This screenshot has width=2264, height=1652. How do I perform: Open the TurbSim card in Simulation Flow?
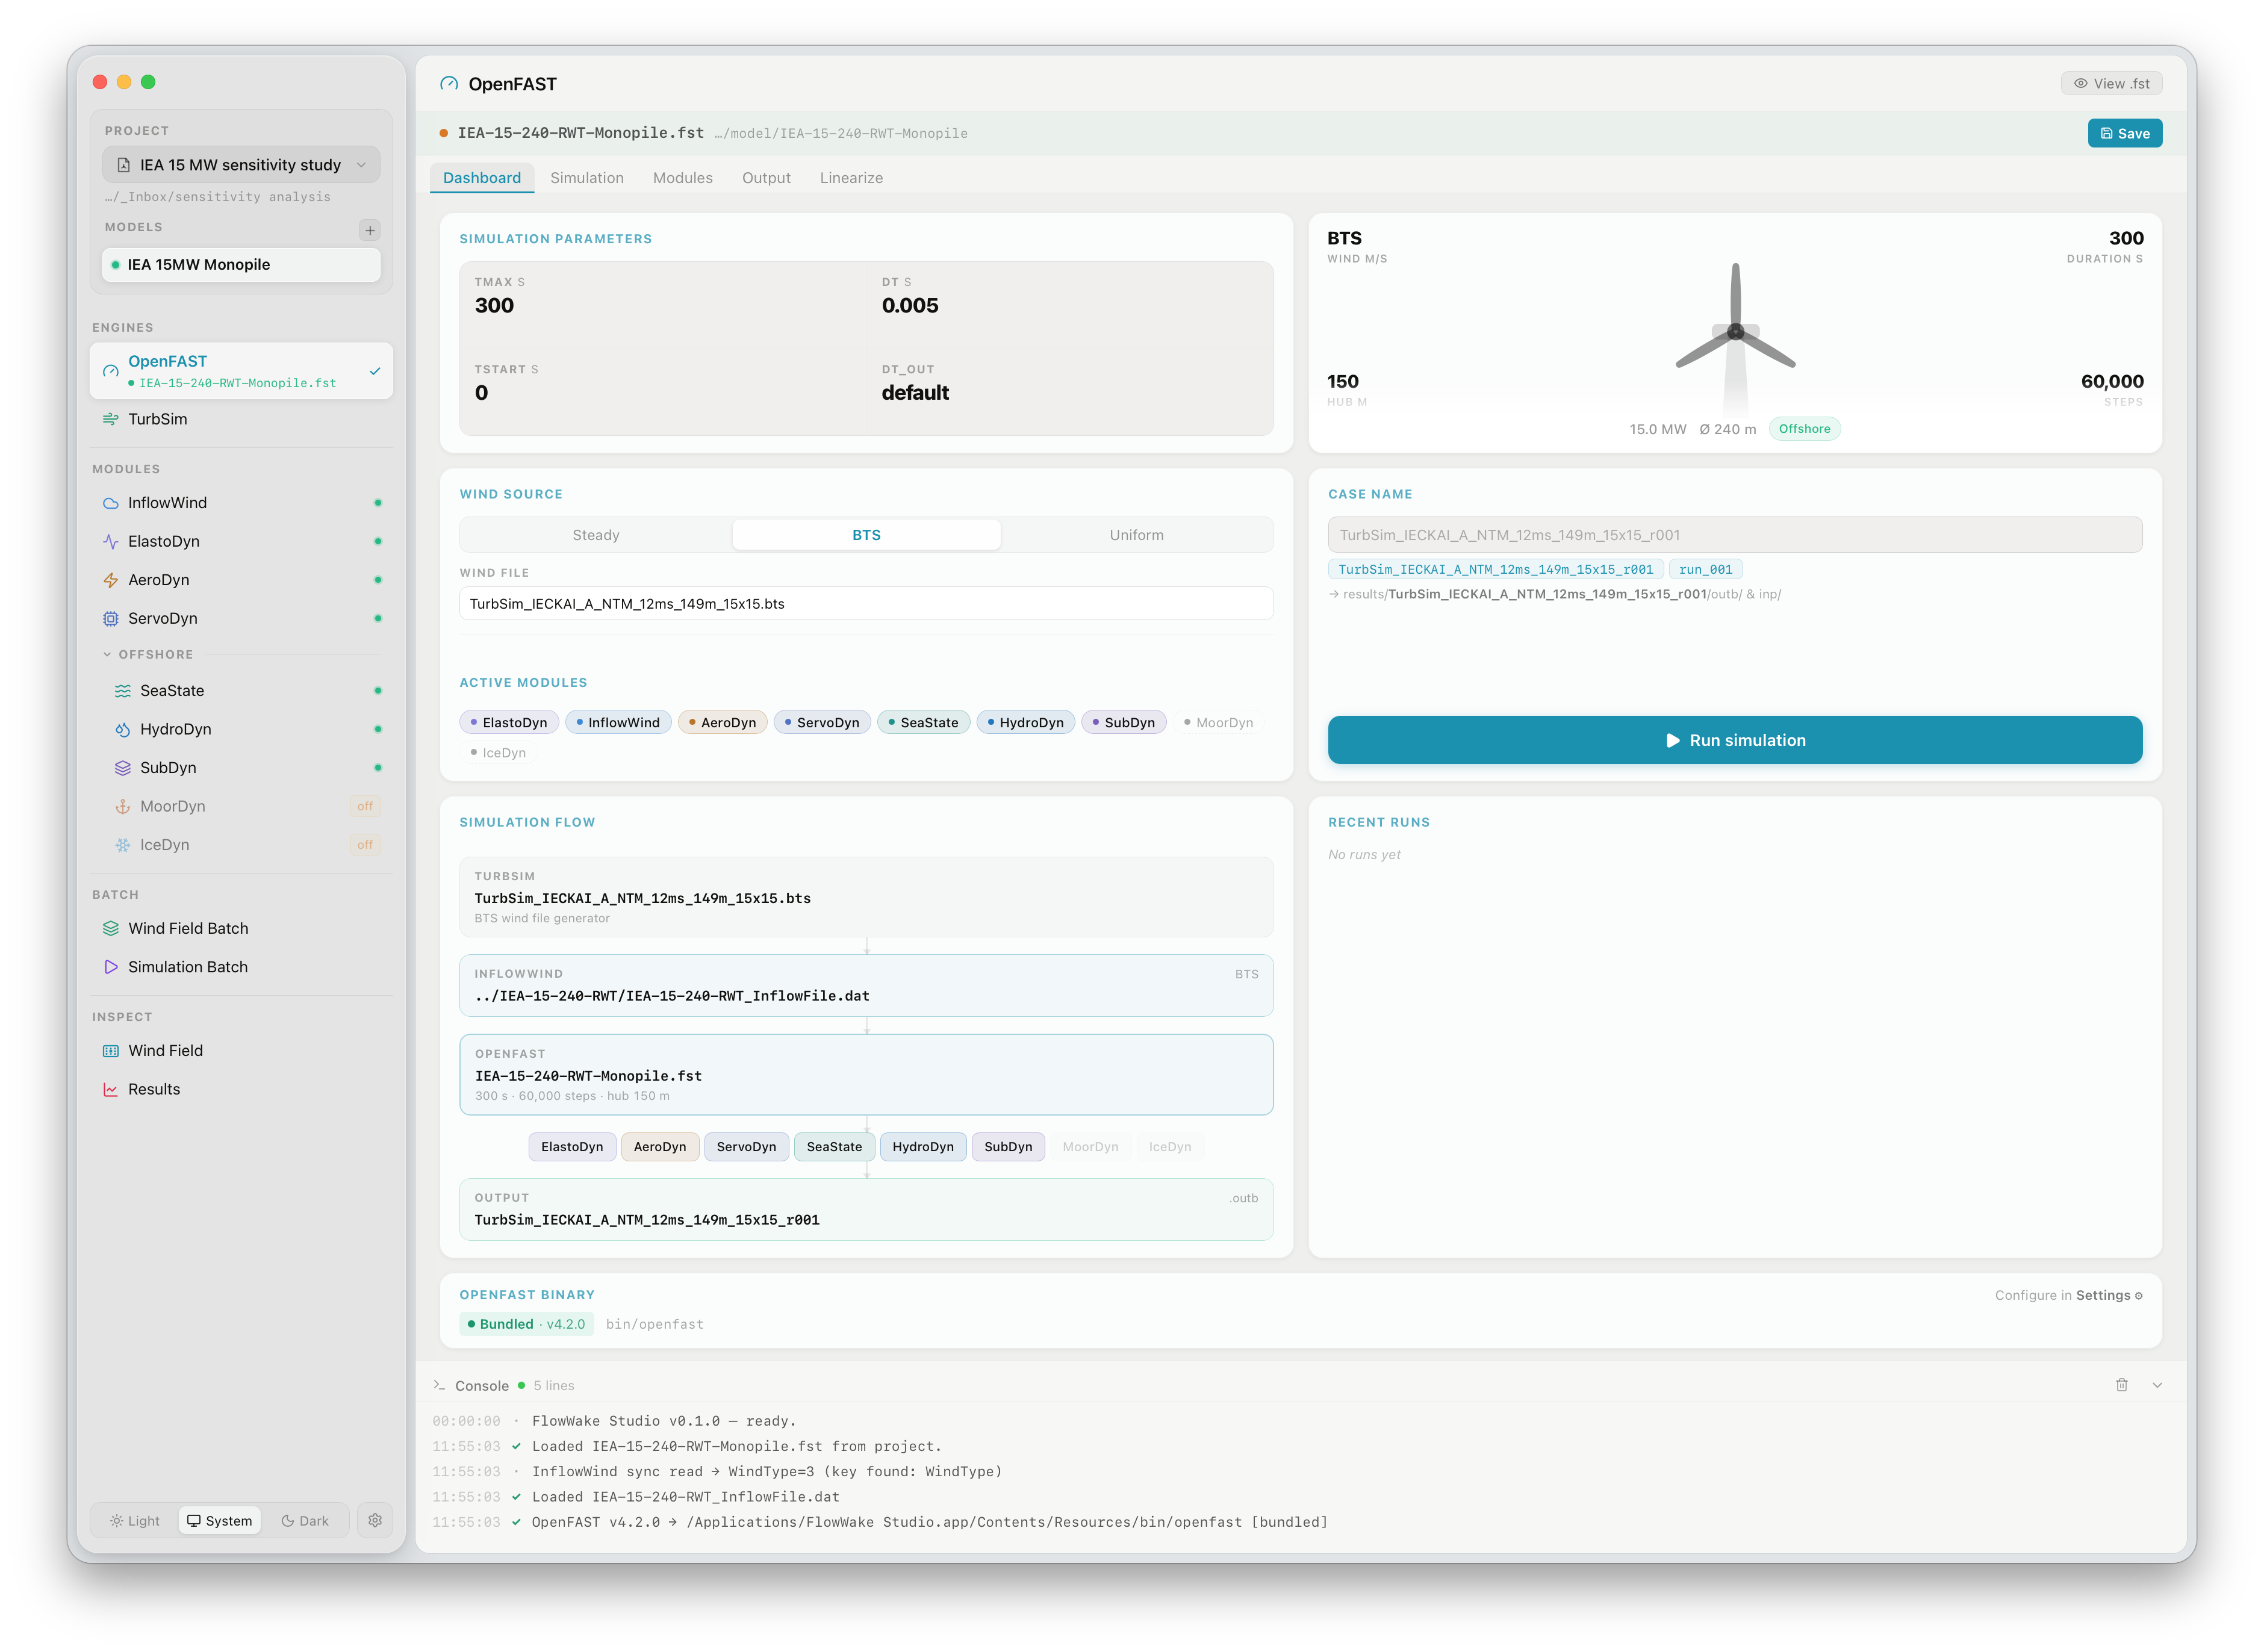pyautogui.click(x=866, y=897)
